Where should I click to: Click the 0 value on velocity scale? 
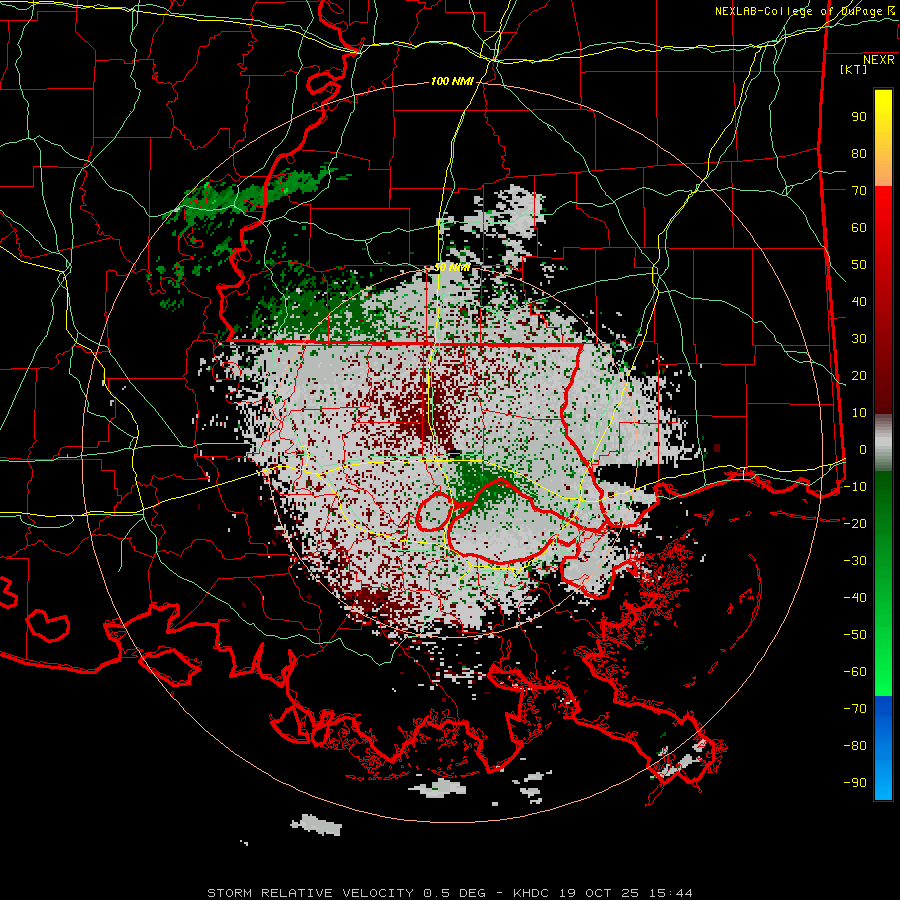pos(863,450)
